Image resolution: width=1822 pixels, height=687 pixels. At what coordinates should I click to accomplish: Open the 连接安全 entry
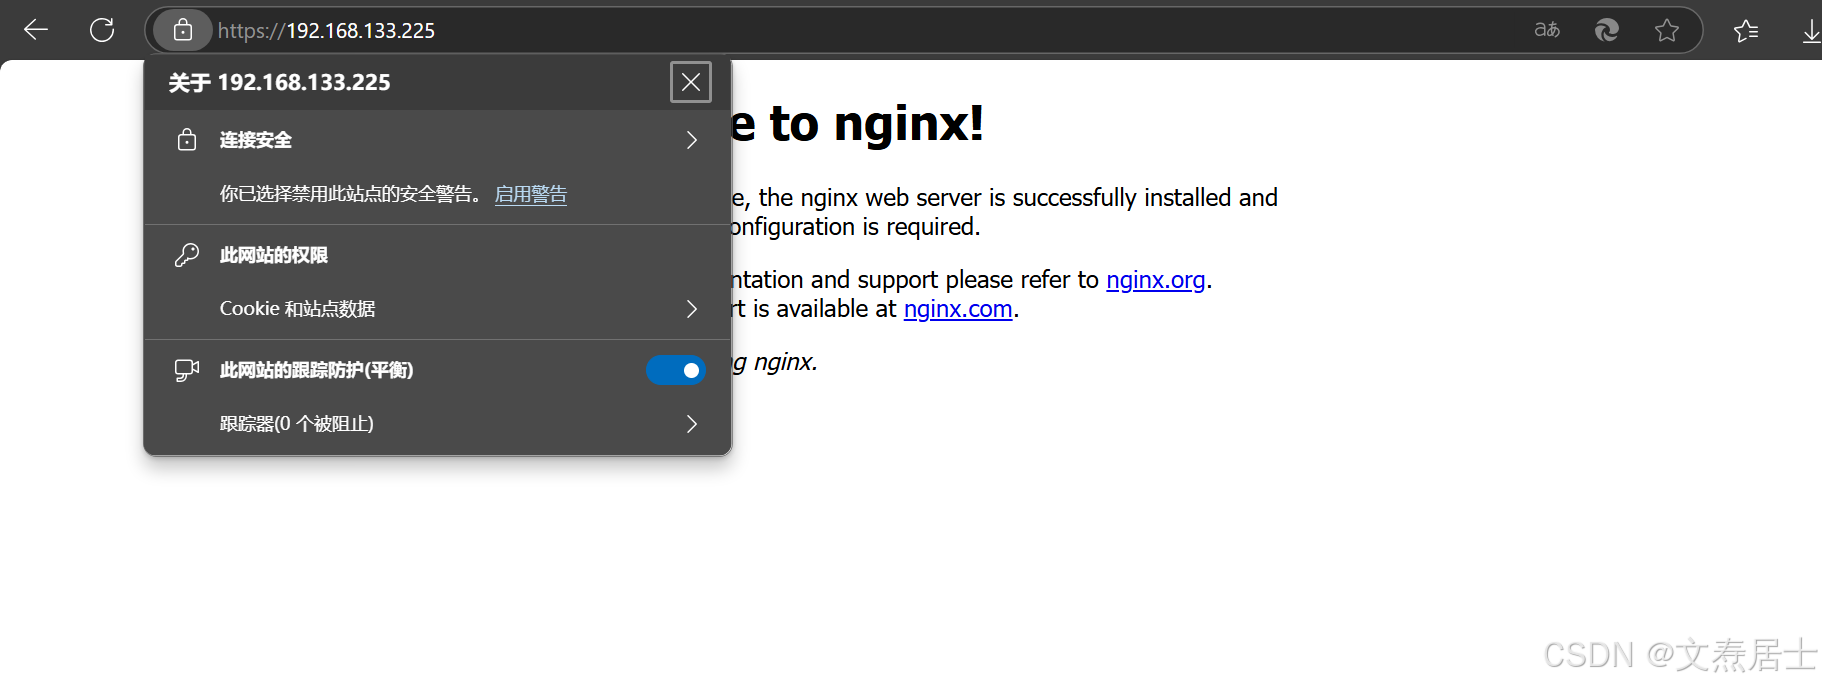pyautogui.click(x=438, y=140)
